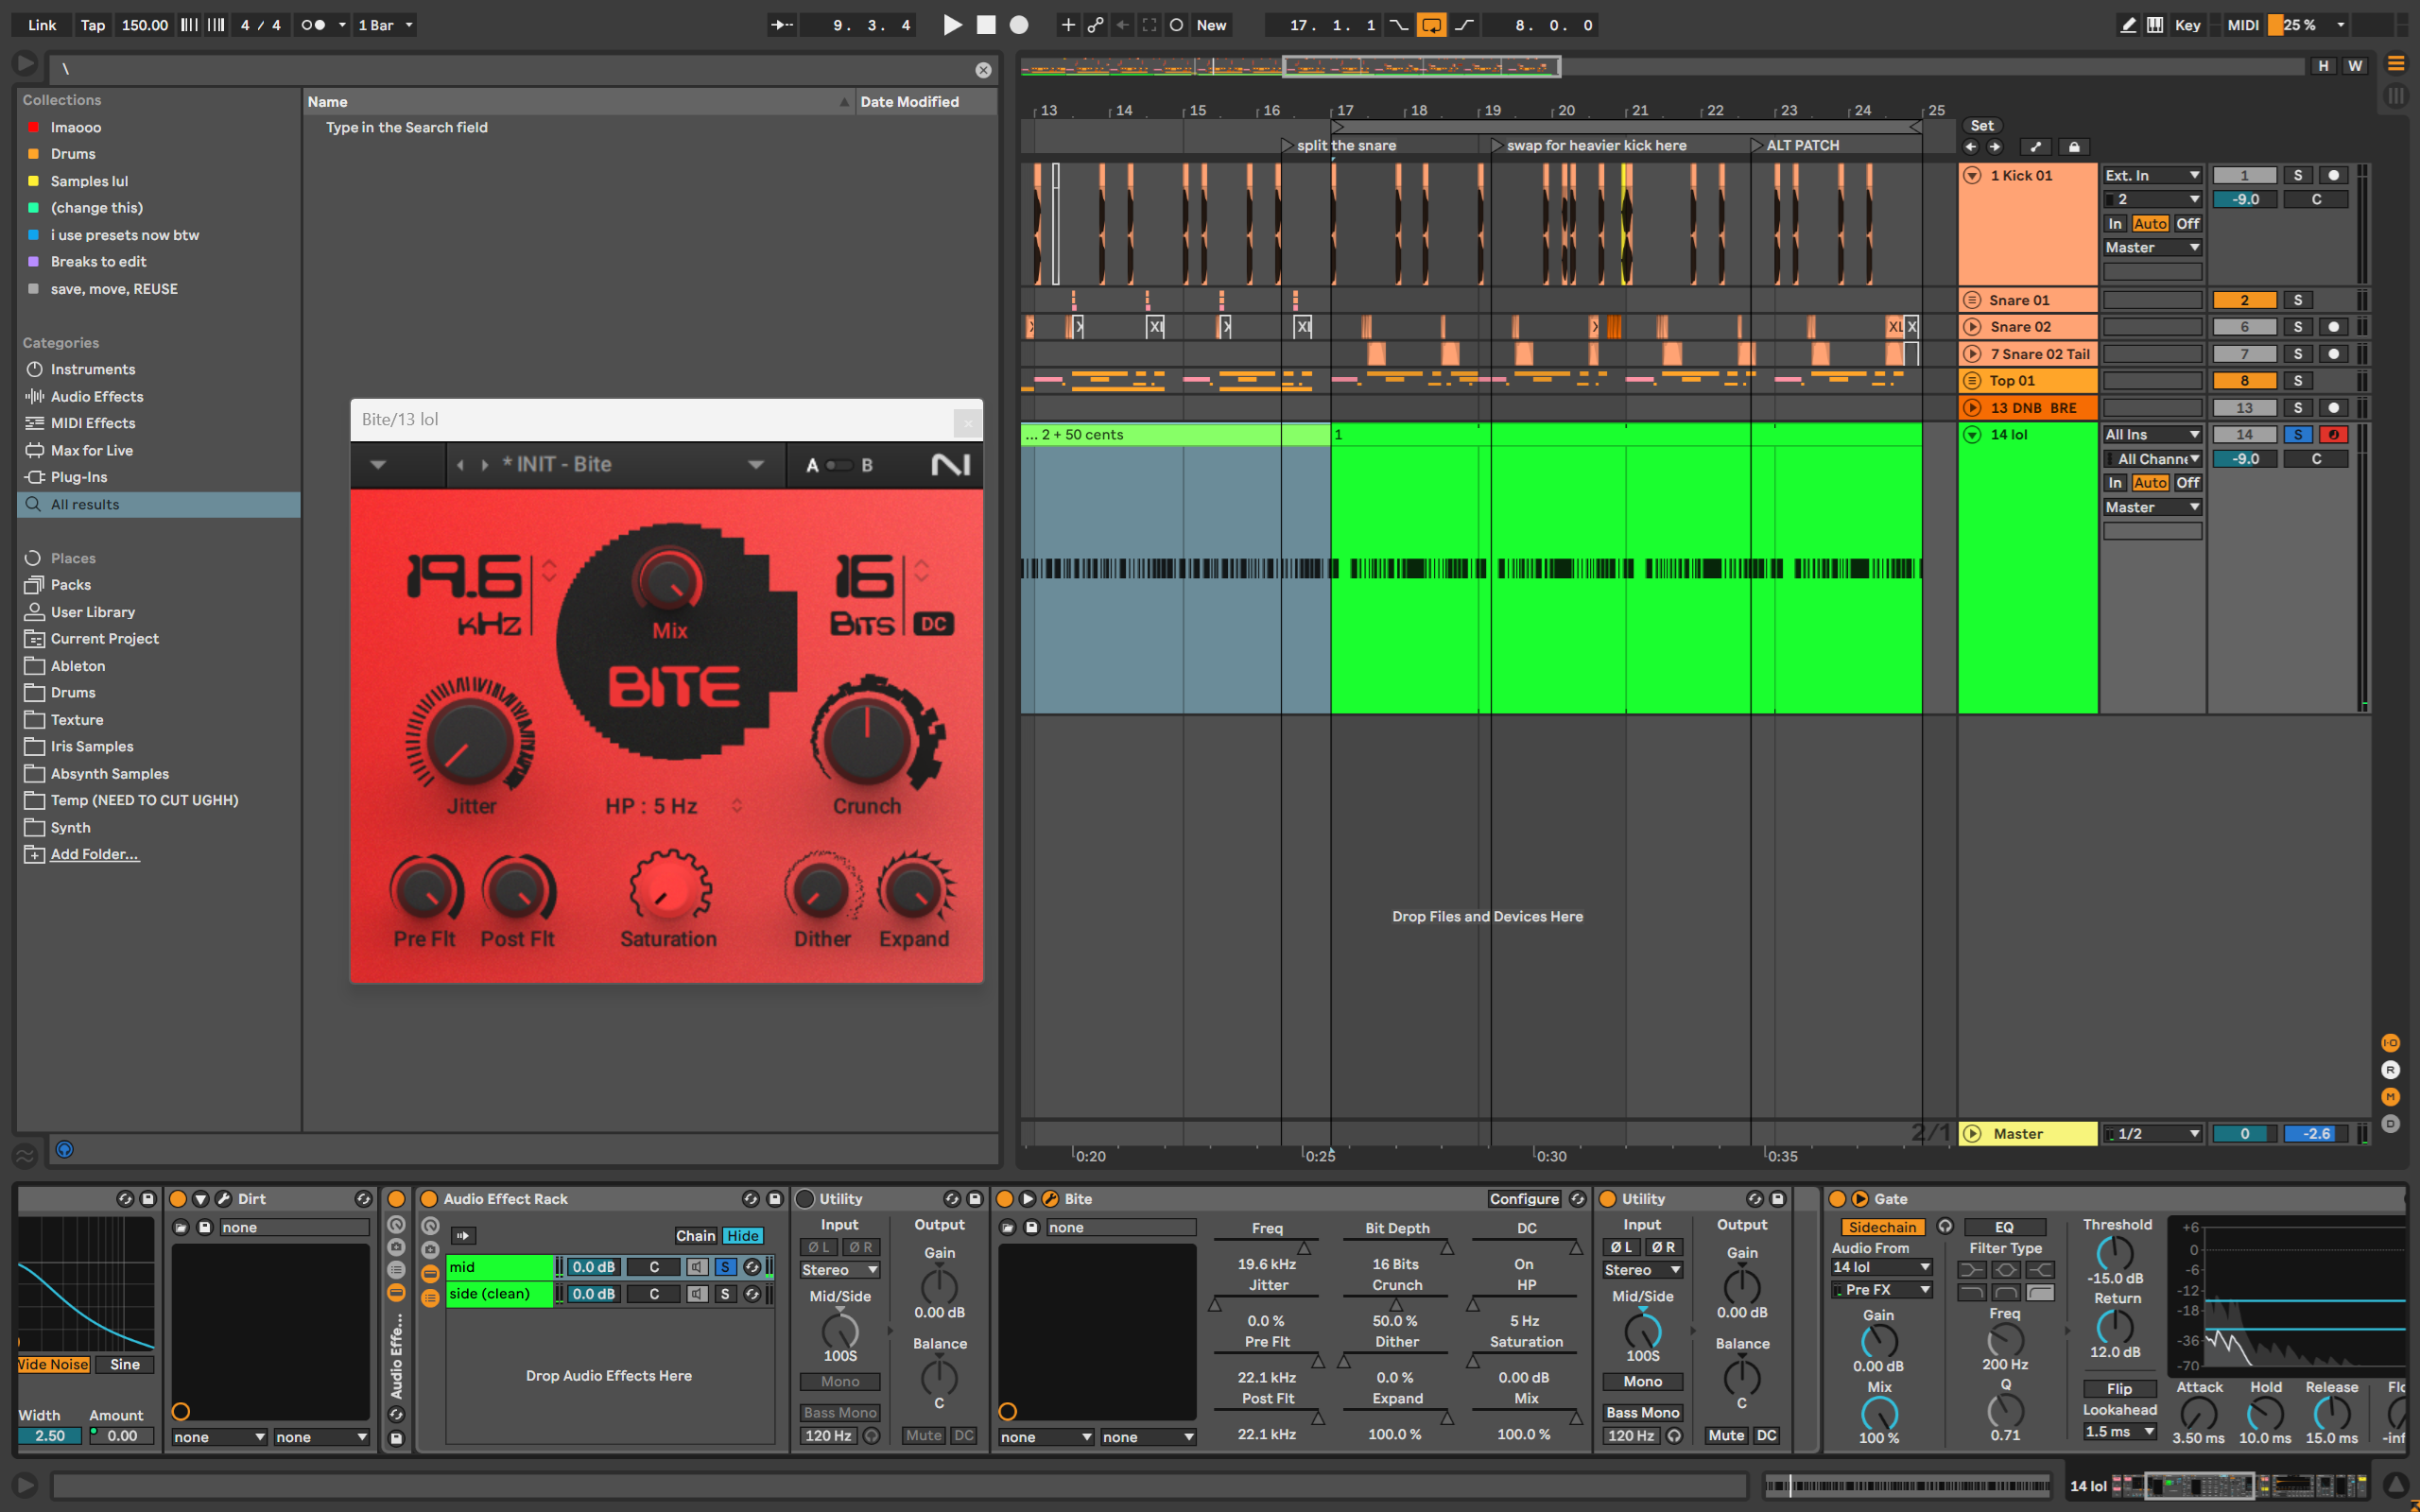2420x1512 pixels.
Task: Open the 1 Bar quantization dropdown
Action: (x=385, y=25)
